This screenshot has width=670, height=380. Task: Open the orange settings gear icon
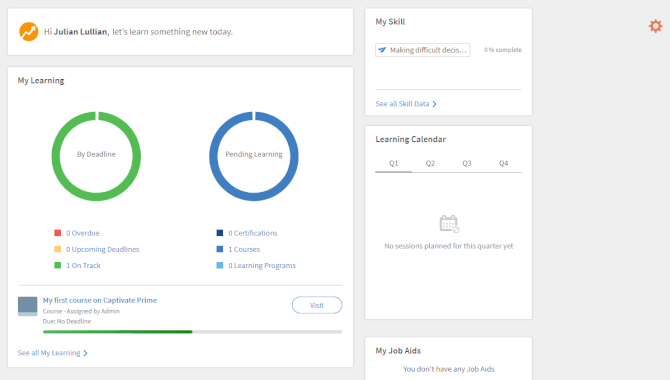click(x=655, y=26)
